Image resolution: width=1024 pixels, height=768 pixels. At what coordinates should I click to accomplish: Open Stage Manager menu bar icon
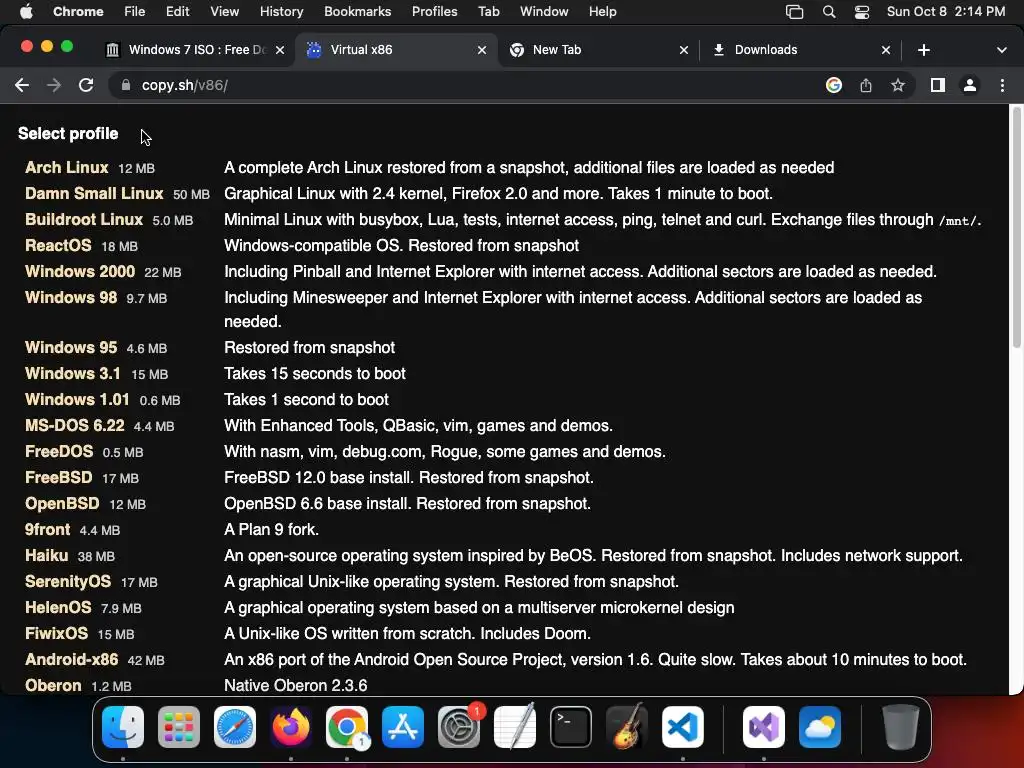pyautogui.click(x=794, y=12)
